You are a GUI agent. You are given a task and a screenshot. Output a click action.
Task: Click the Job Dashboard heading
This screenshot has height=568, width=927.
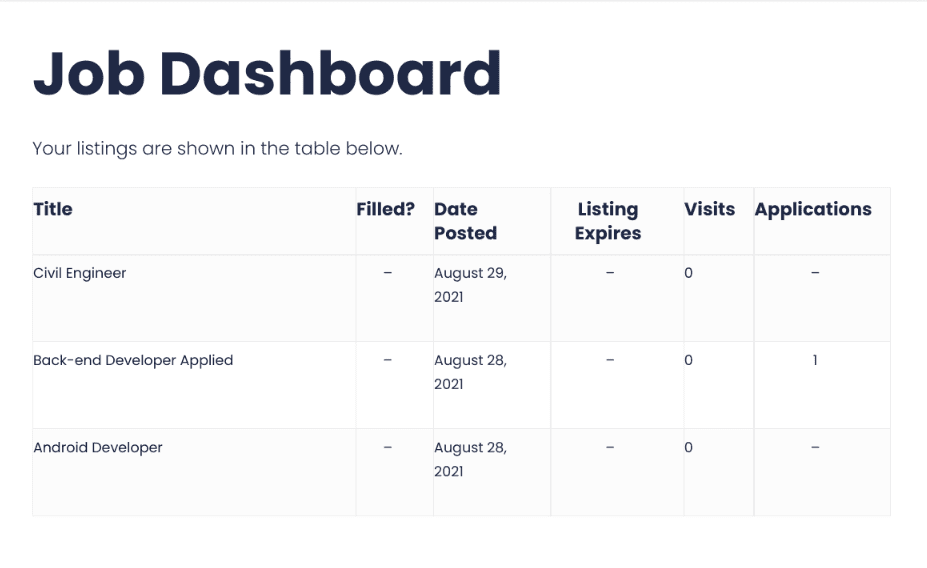click(267, 73)
